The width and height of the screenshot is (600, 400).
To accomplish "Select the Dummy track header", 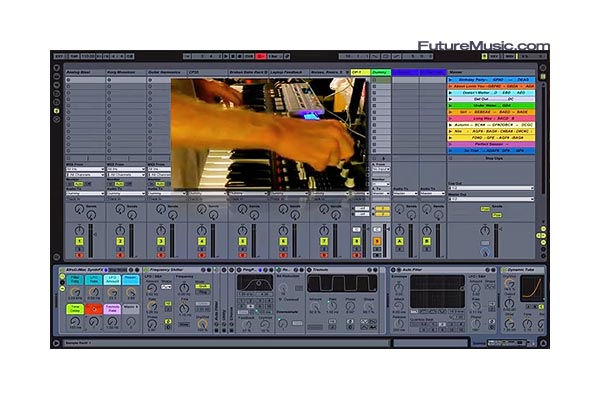I will [x=380, y=72].
